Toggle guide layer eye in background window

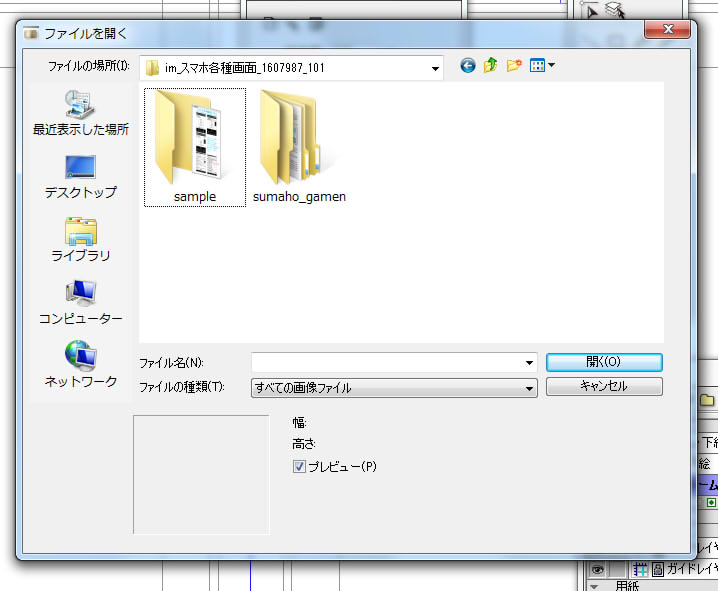click(597, 569)
